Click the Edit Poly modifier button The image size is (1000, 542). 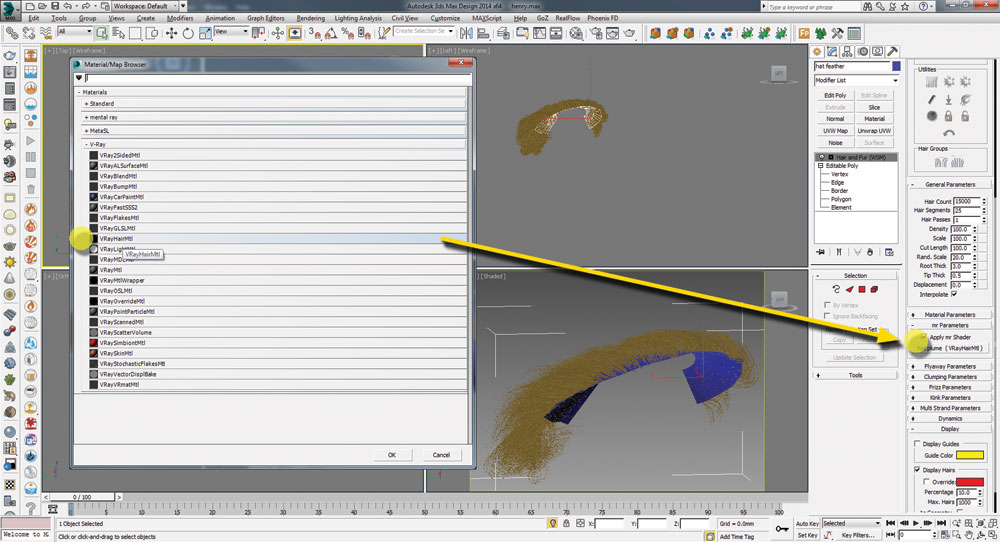tap(835, 95)
